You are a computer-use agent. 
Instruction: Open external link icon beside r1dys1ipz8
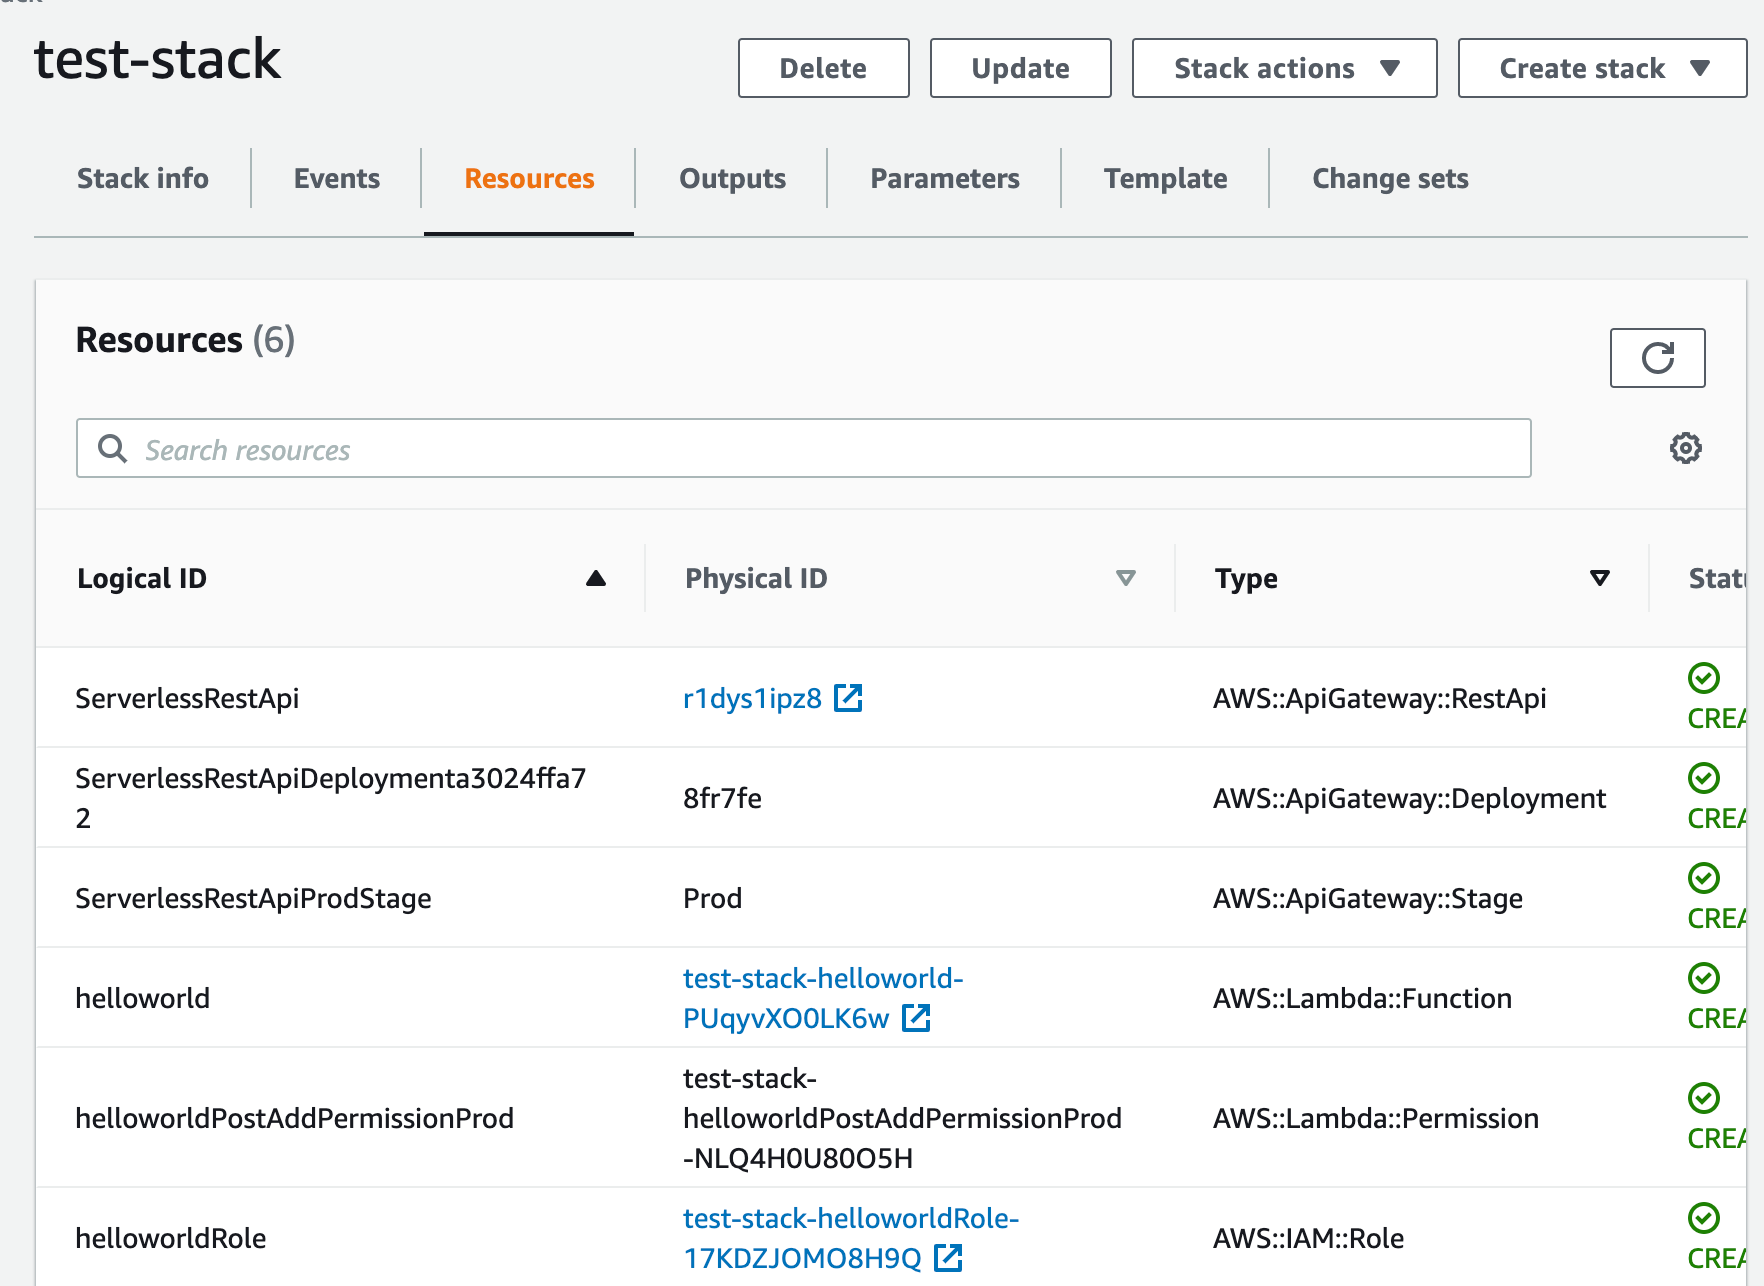click(x=848, y=698)
